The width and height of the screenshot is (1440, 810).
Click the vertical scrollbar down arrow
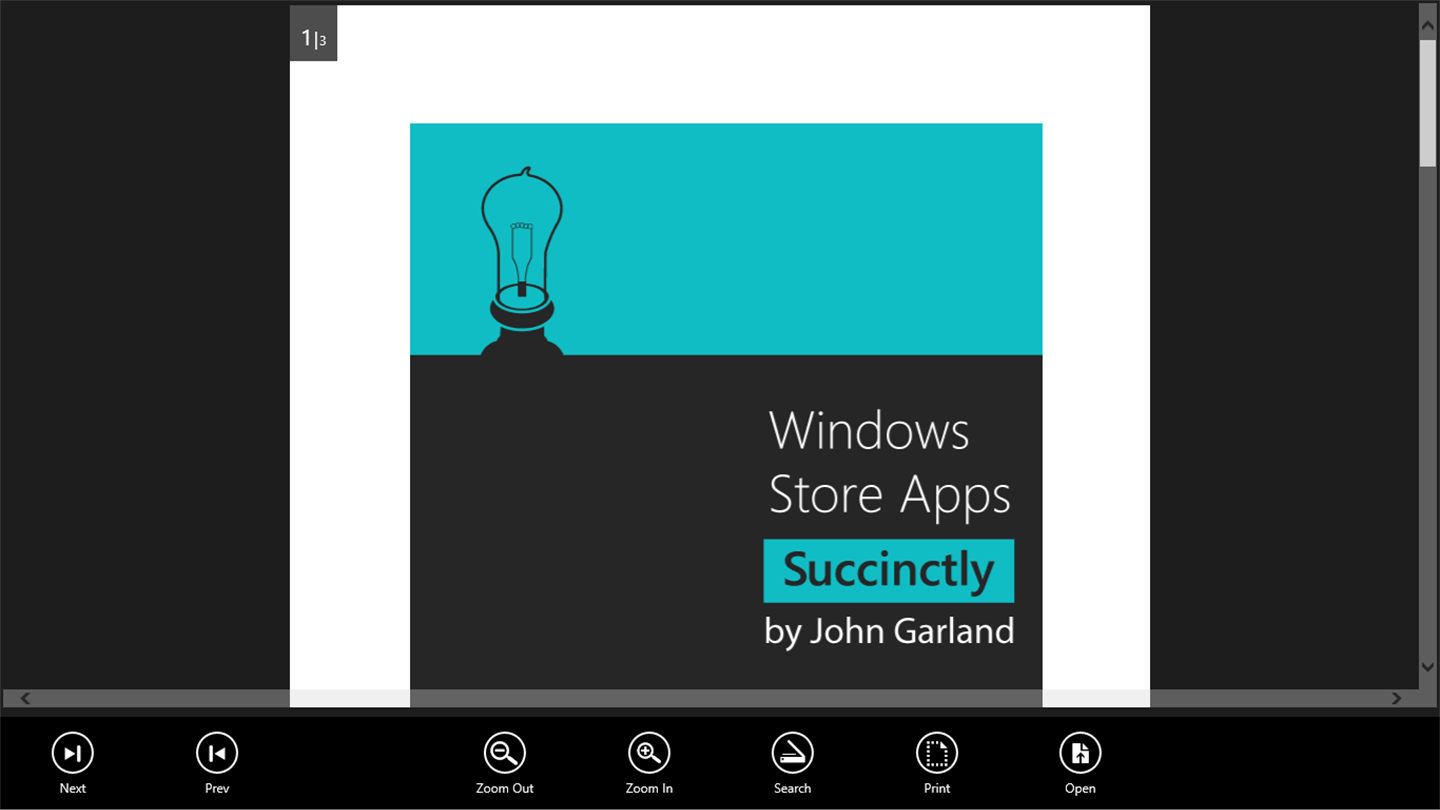pos(1428,667)
